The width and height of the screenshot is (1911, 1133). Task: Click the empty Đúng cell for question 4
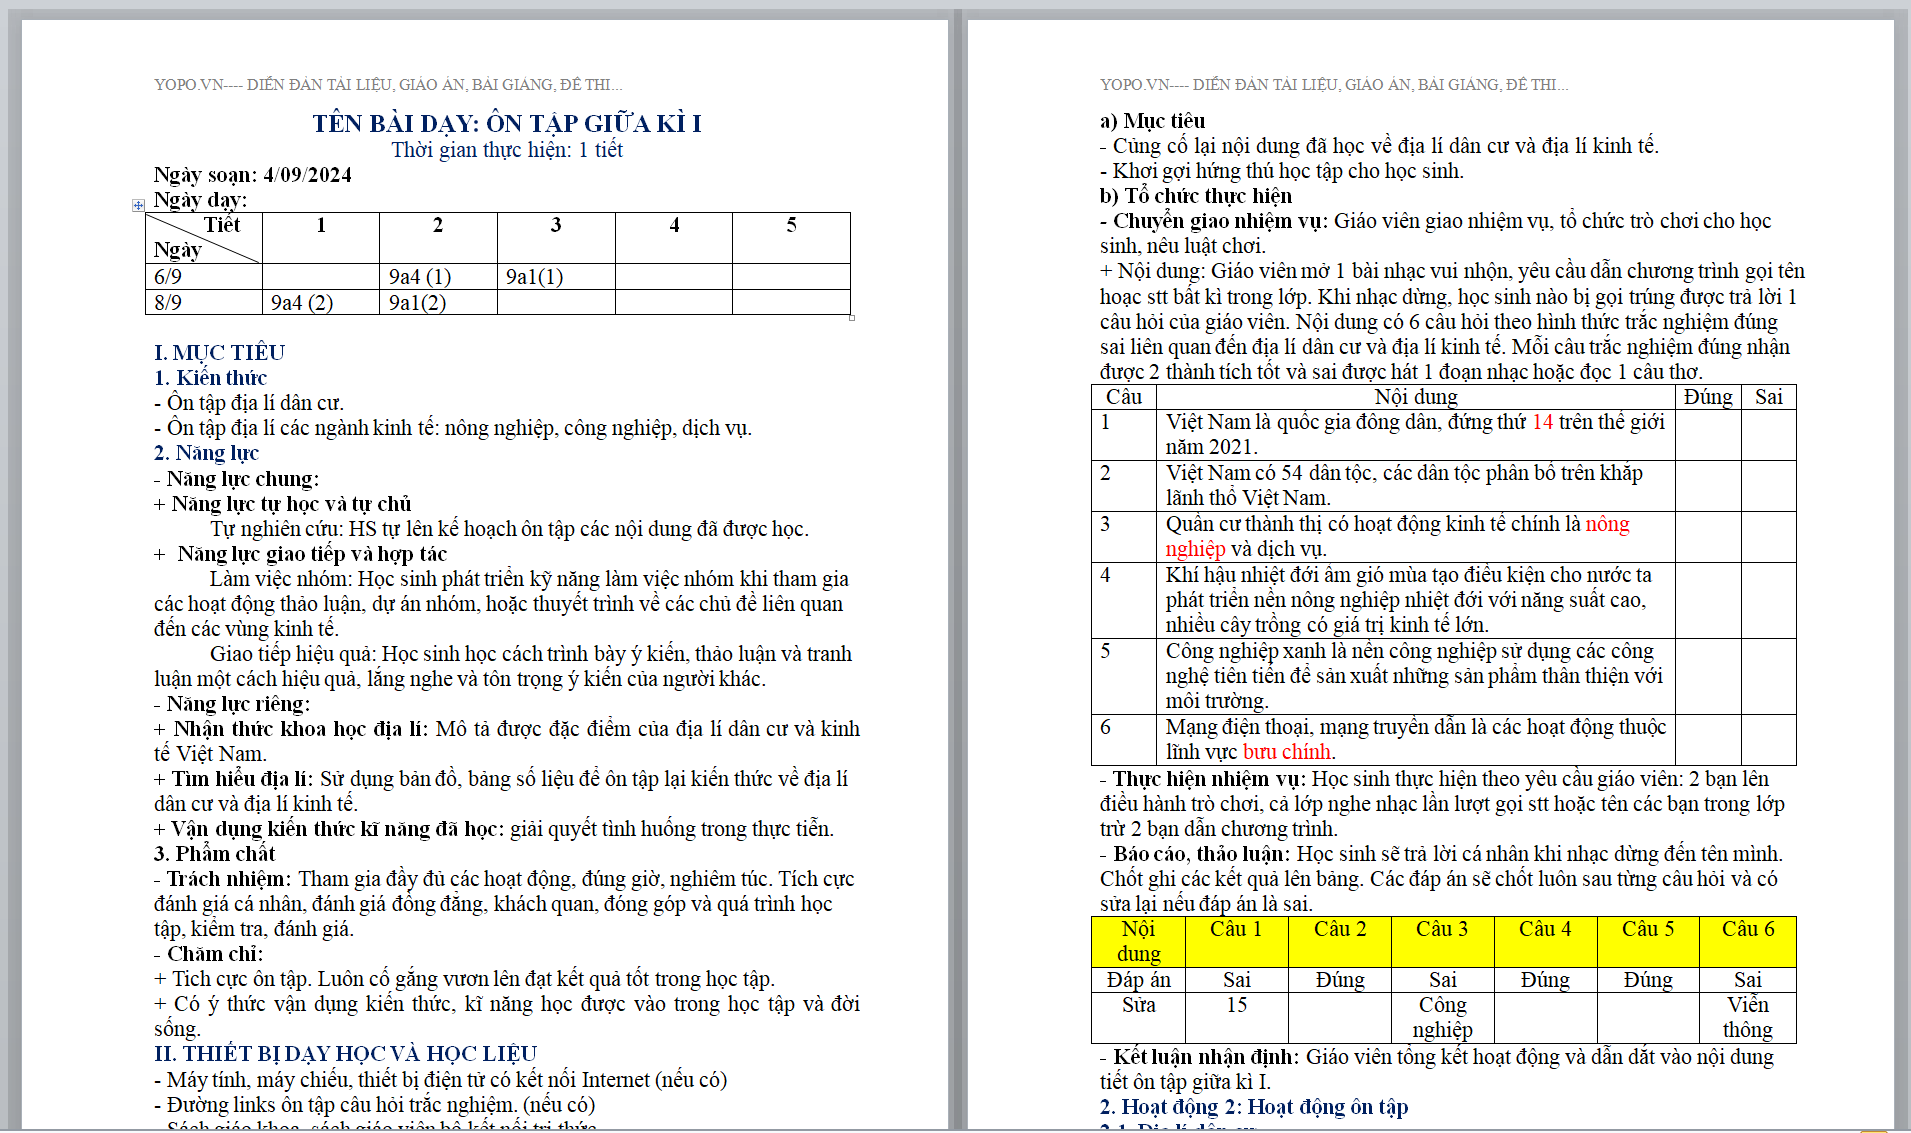[x=1708, y=600]
